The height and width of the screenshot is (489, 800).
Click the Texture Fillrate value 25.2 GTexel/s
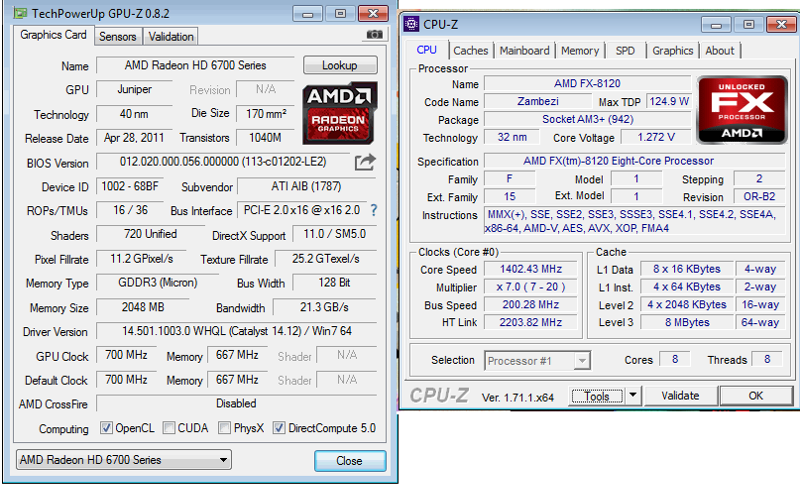(326, 259)
